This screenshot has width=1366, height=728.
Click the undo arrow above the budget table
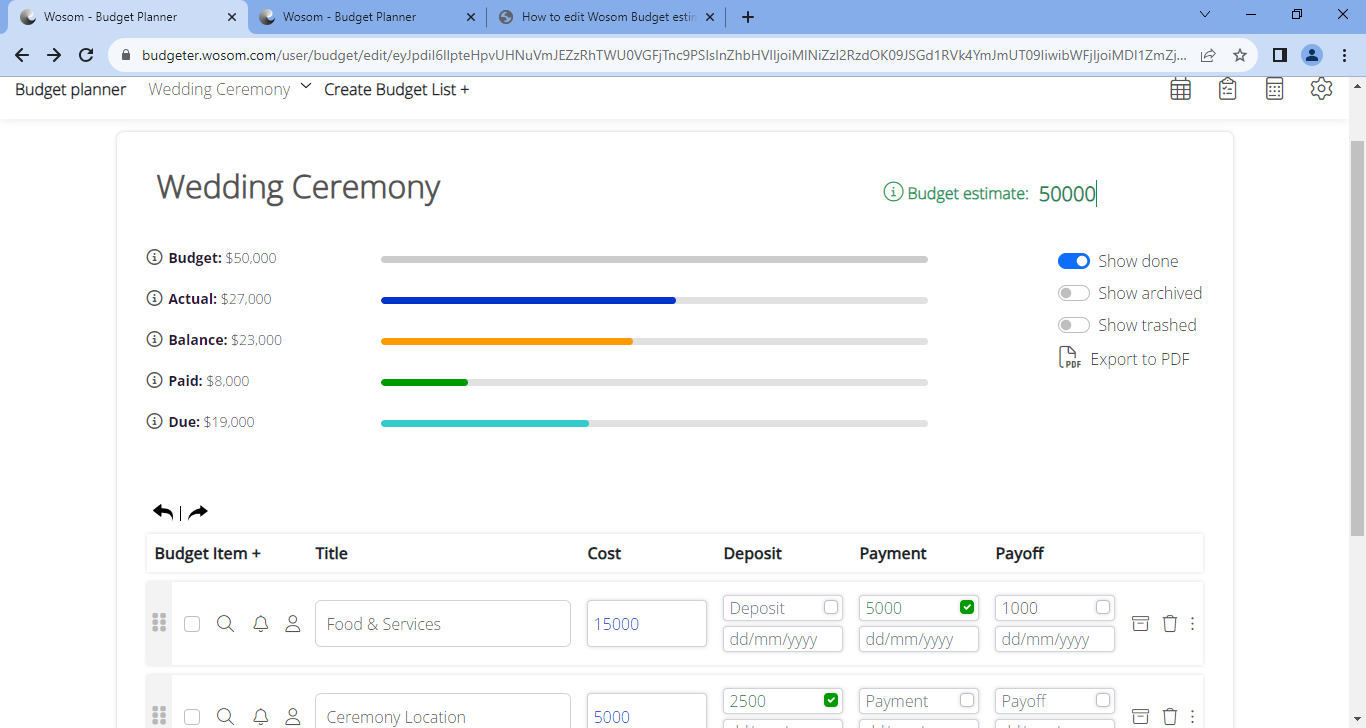(162, 511)
